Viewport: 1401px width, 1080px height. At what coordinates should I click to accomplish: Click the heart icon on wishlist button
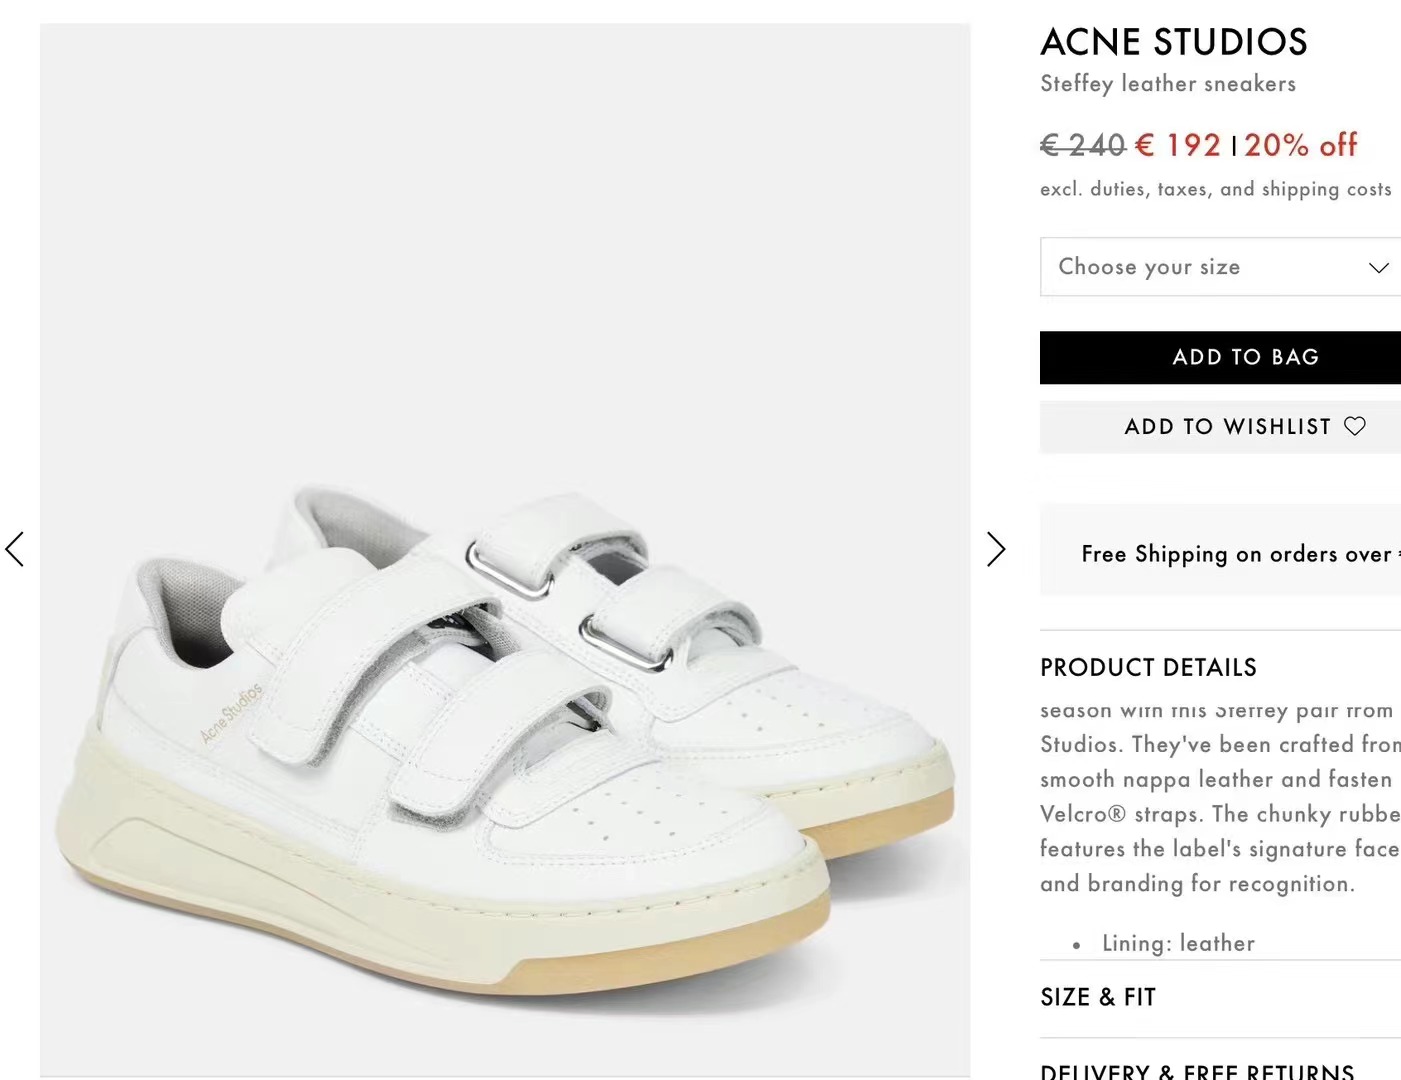pyautogui.click(x=1355, y=426)
